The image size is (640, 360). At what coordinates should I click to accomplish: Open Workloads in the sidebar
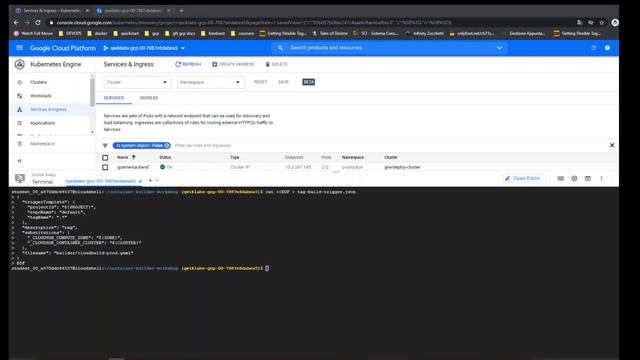tap(41, 96)
